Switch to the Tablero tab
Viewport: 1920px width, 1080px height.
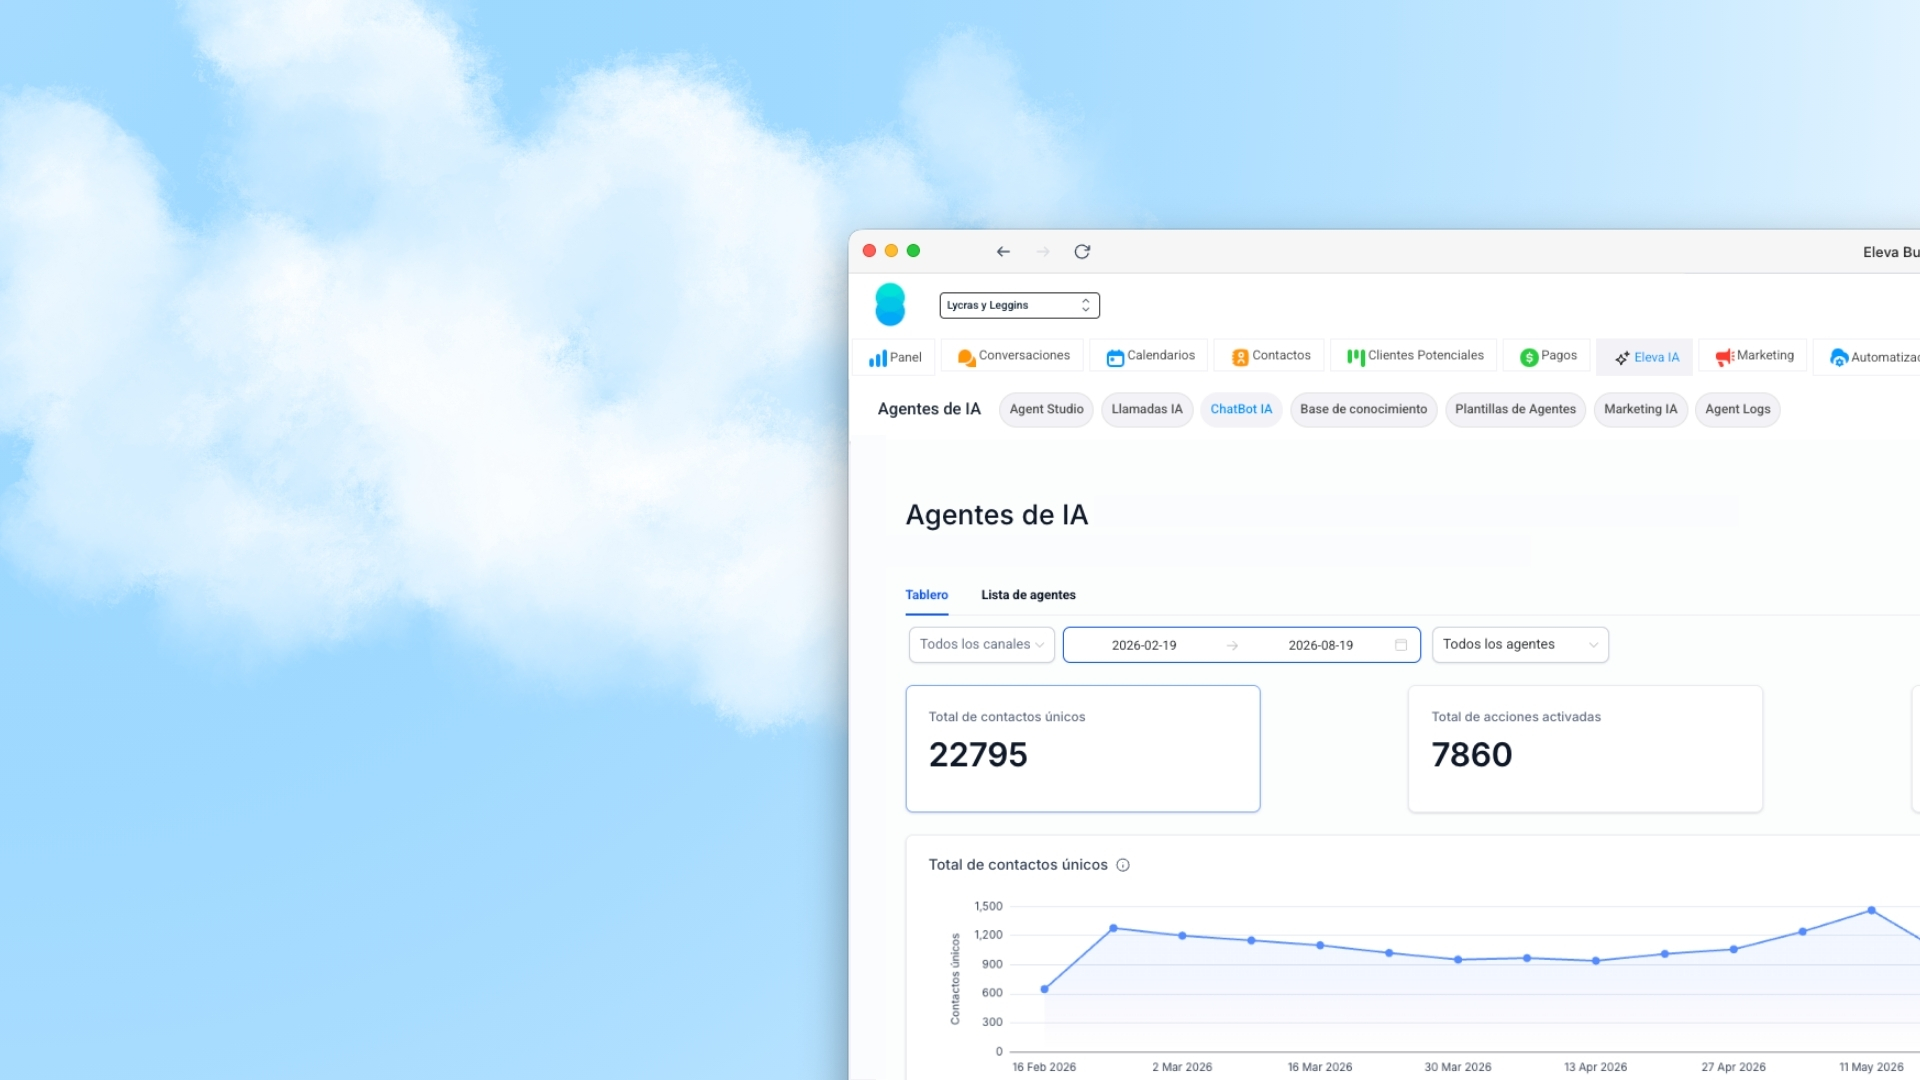tap(927, 595)
